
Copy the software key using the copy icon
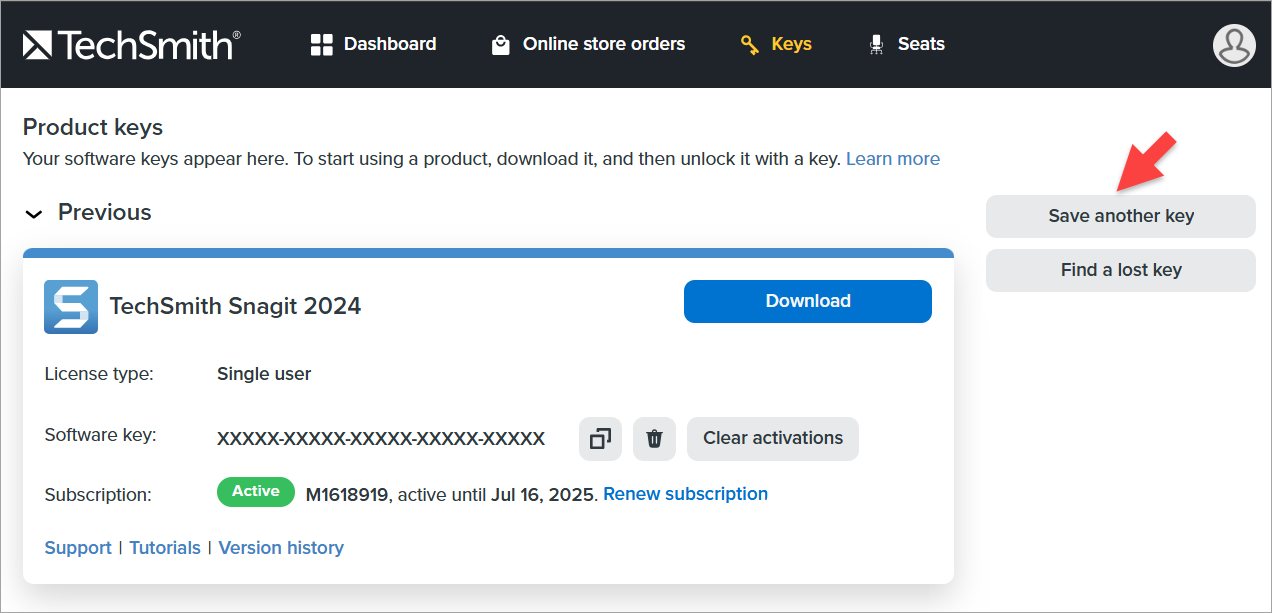point(599,438)
